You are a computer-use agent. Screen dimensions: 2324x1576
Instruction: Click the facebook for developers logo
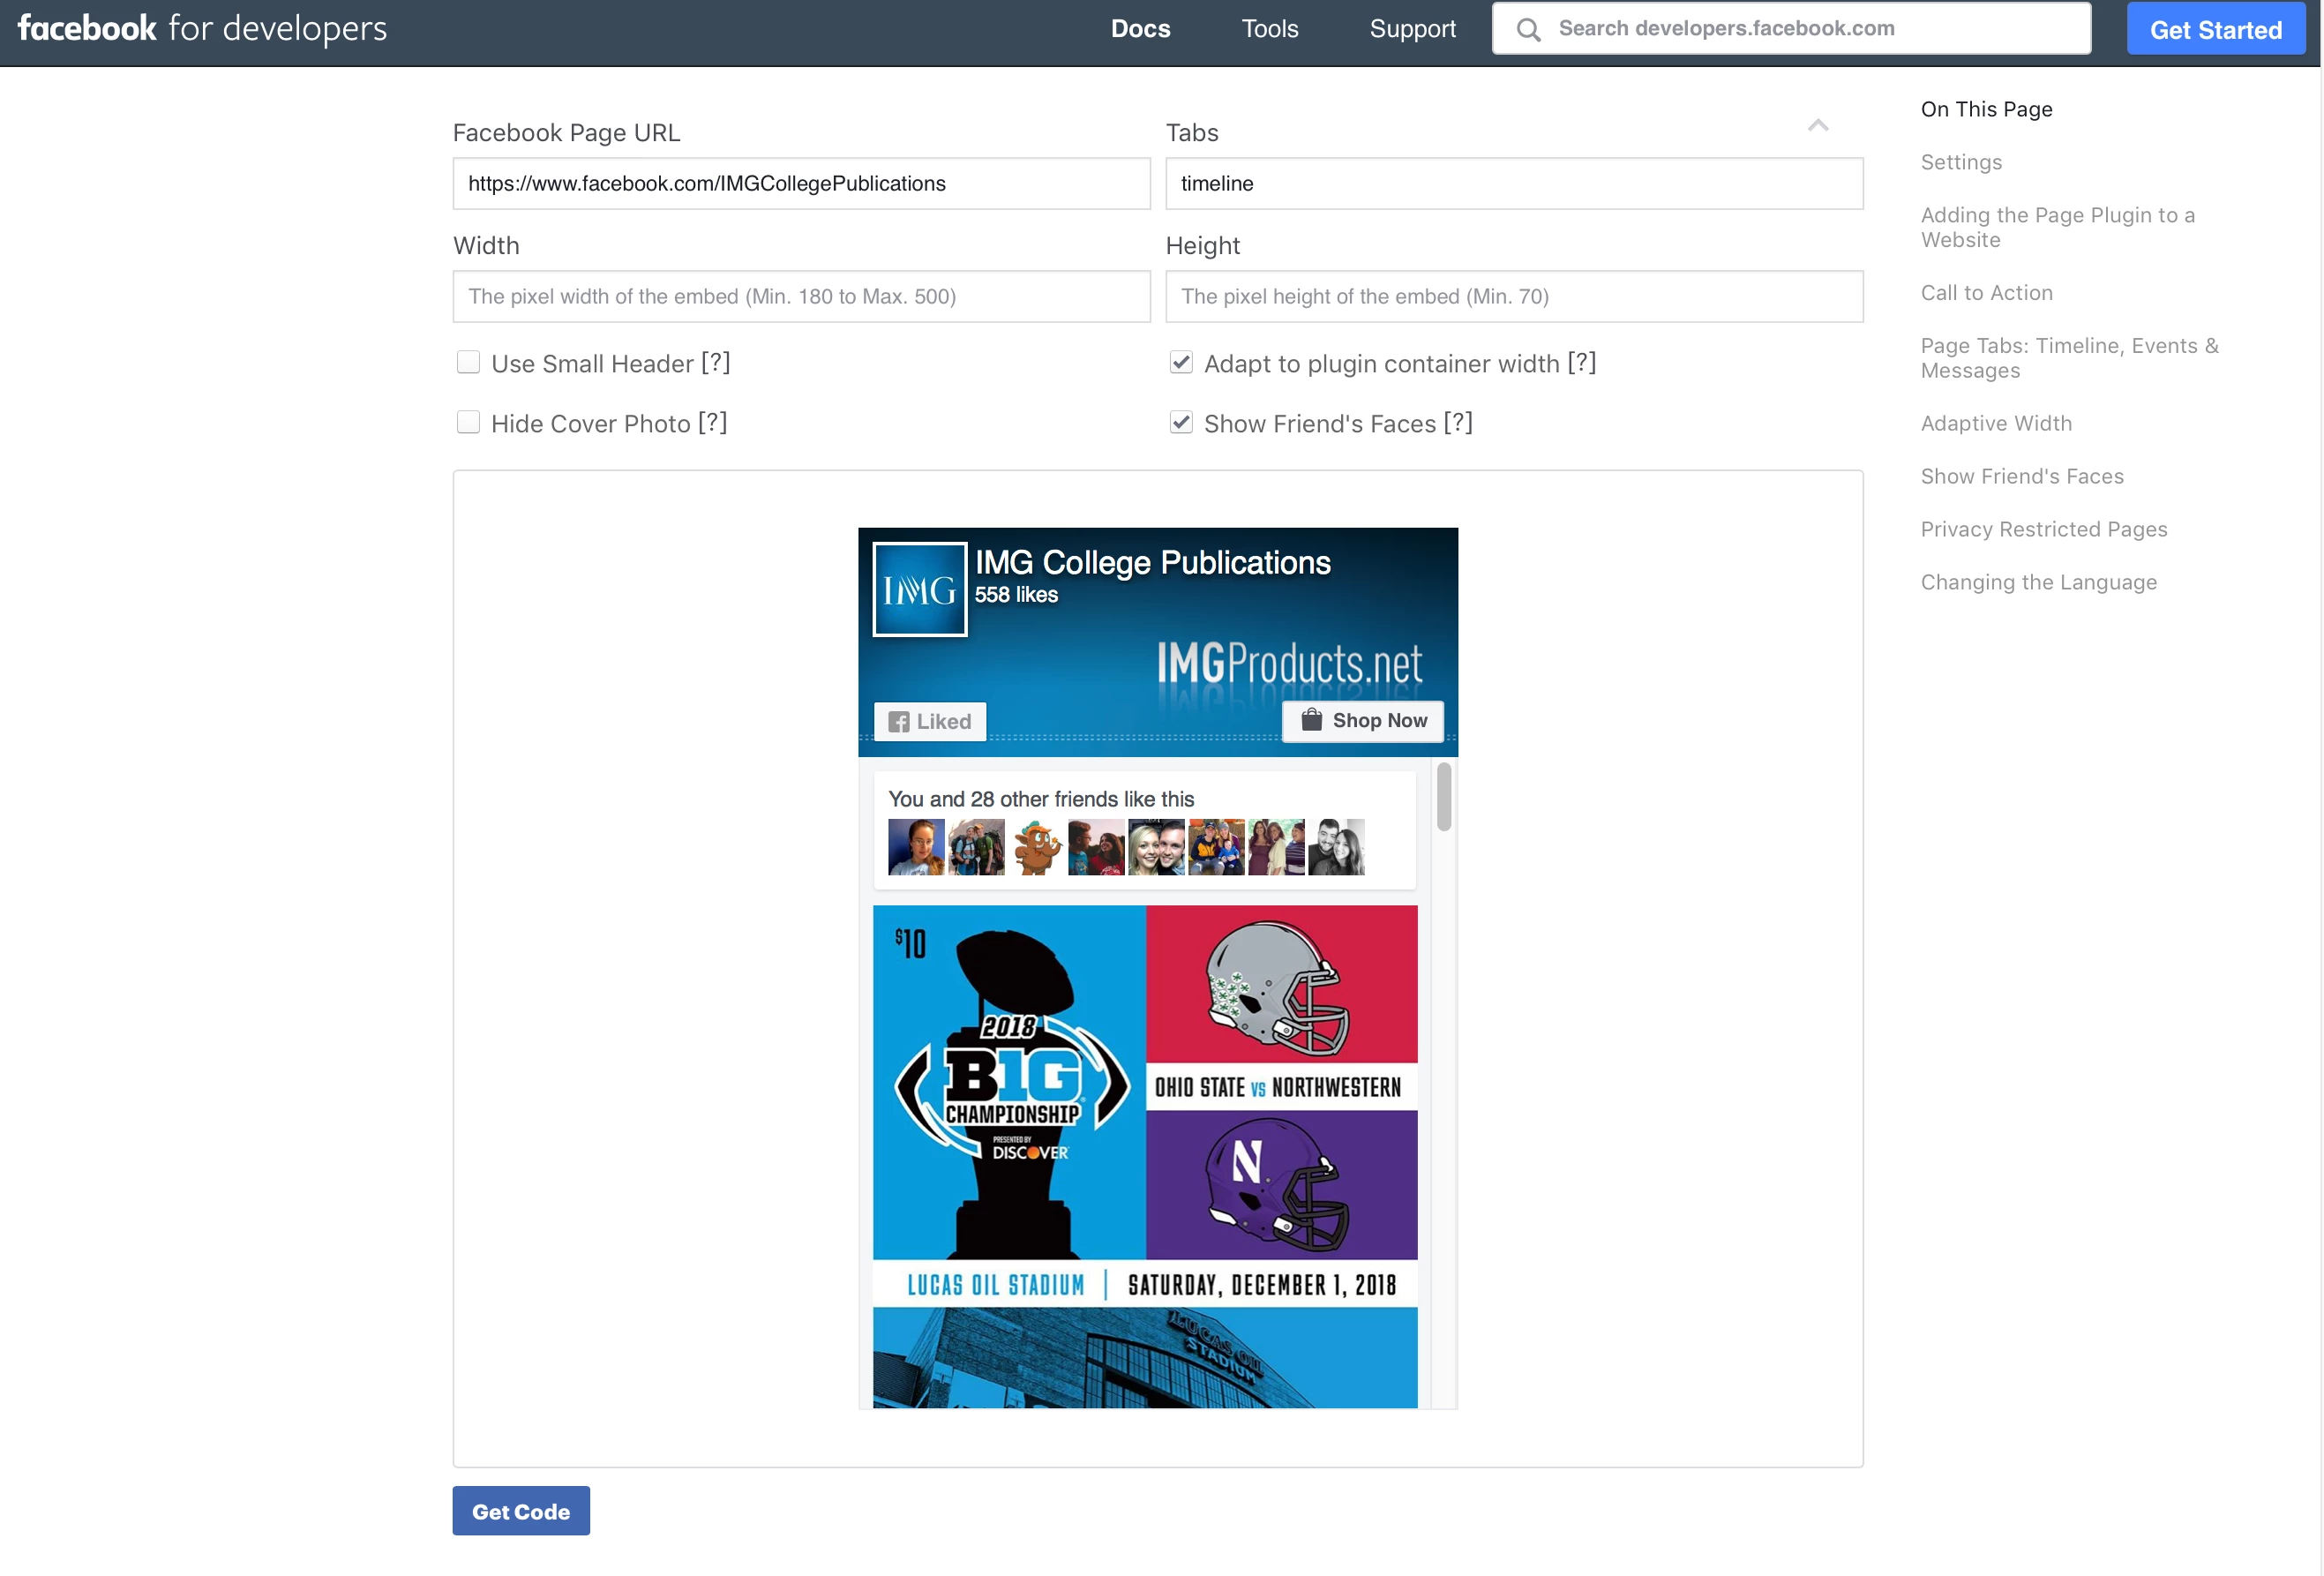pos(202,28)
